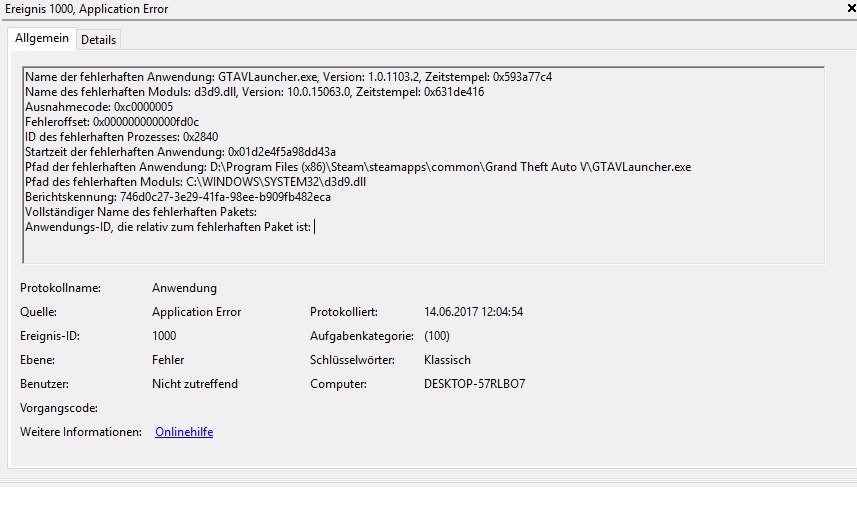
Task: Click the Quelle value Application Error
Action: tap(196, 312)
